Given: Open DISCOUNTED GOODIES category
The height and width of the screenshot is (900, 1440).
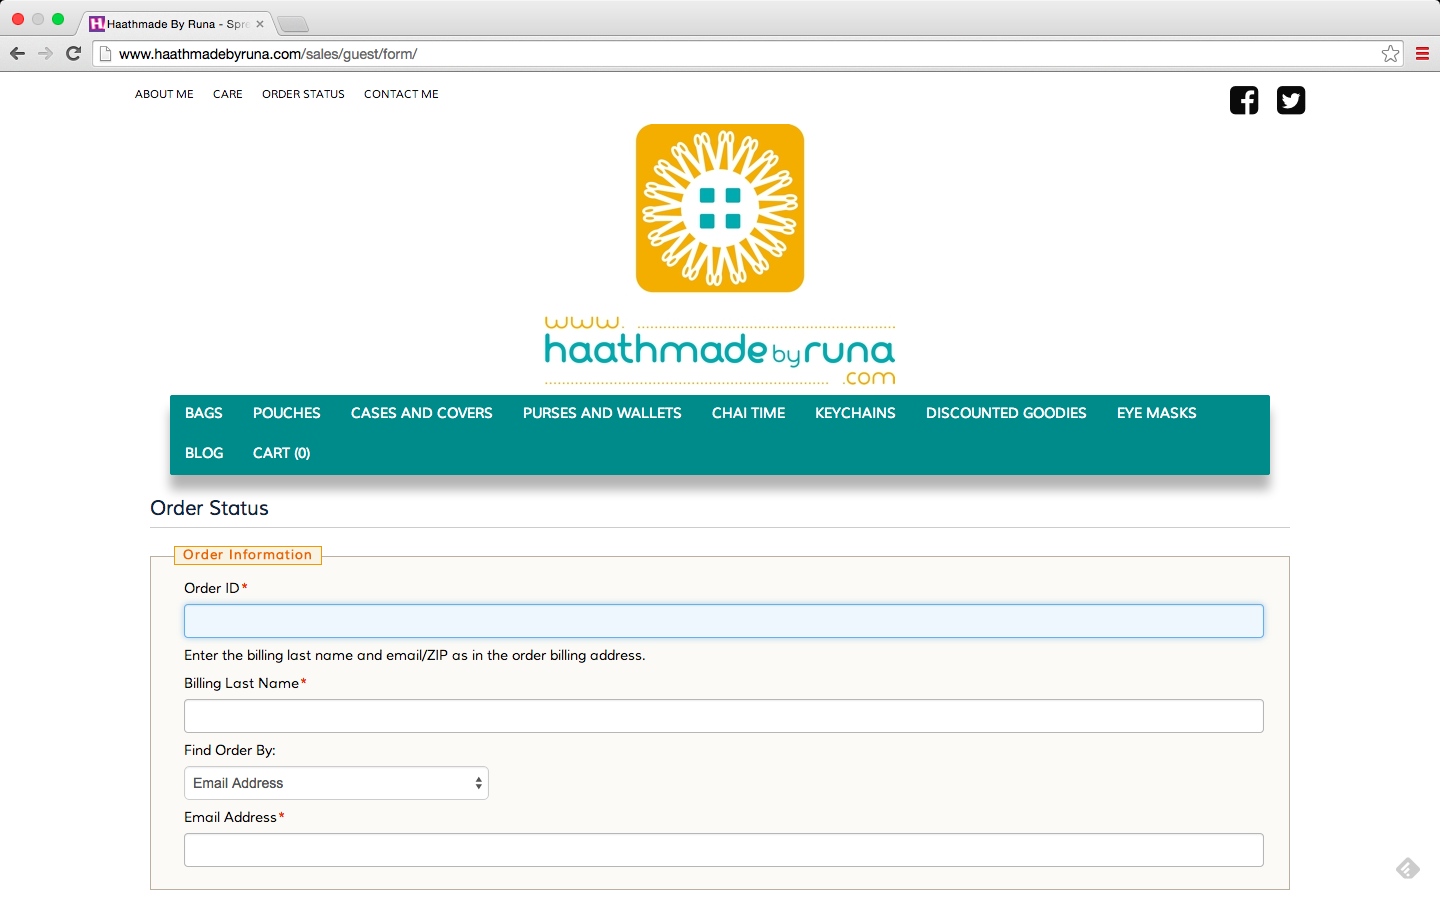Looking at the screenshot, I should 1006,413.
